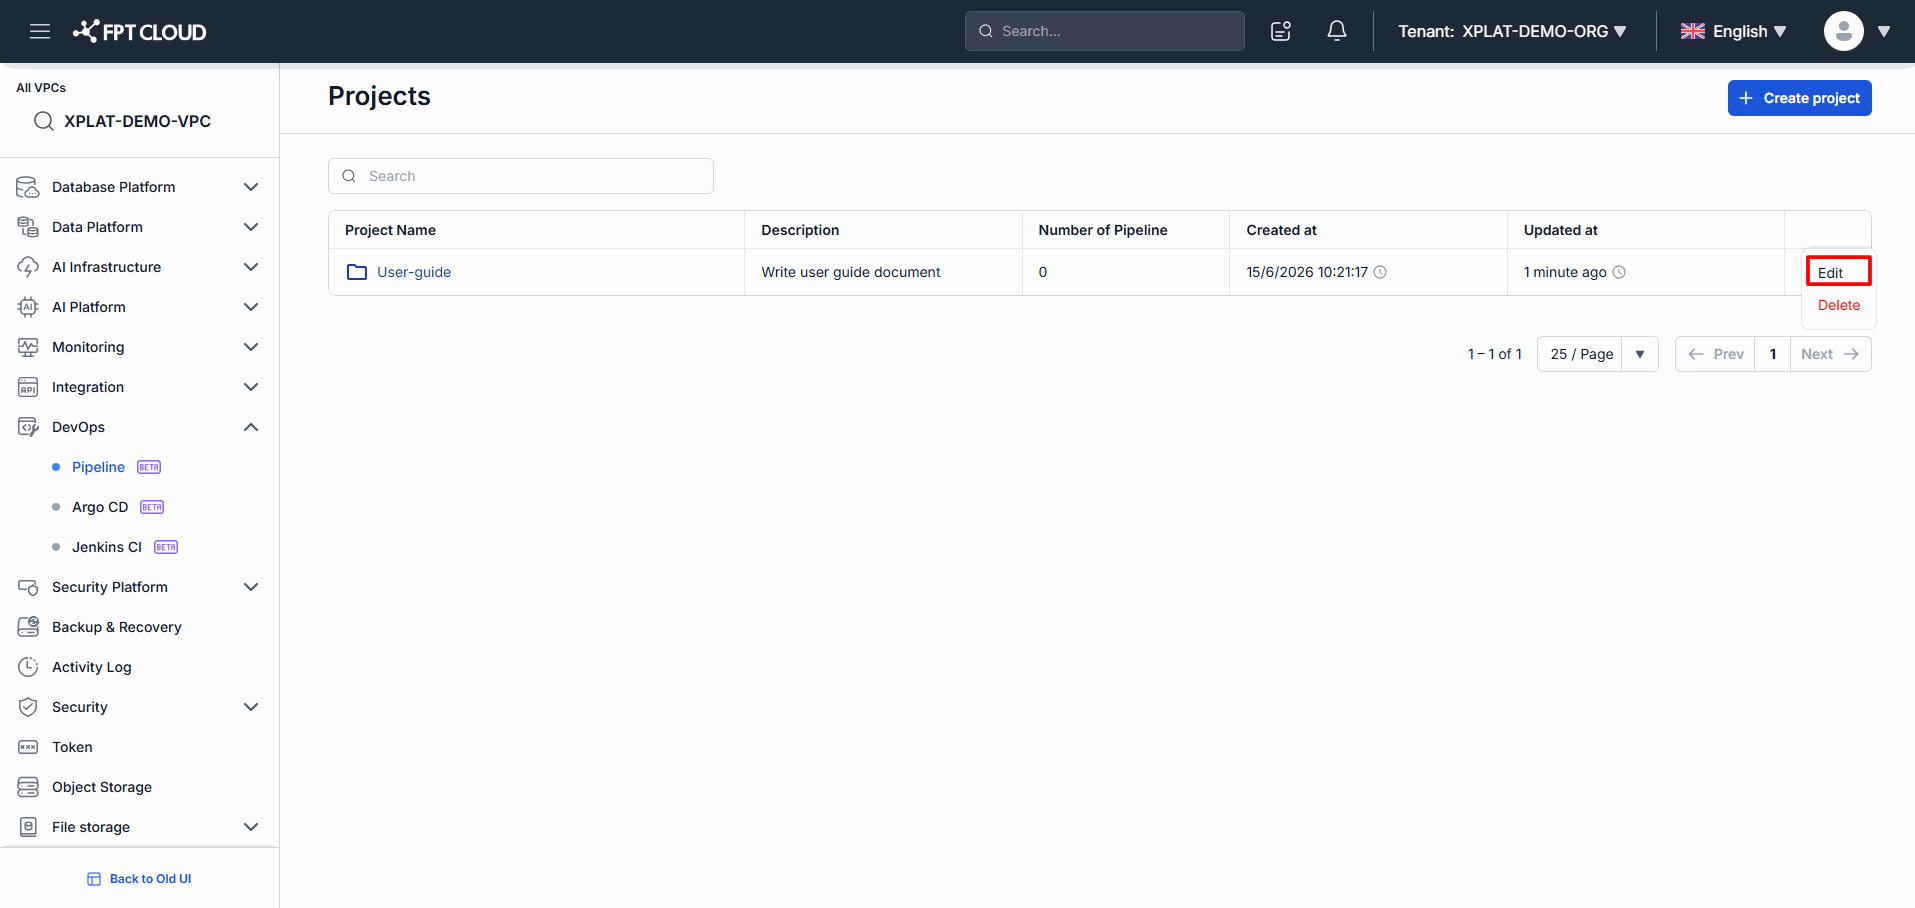Open the user account dropdown arrow

click(x=1884, y=31)
